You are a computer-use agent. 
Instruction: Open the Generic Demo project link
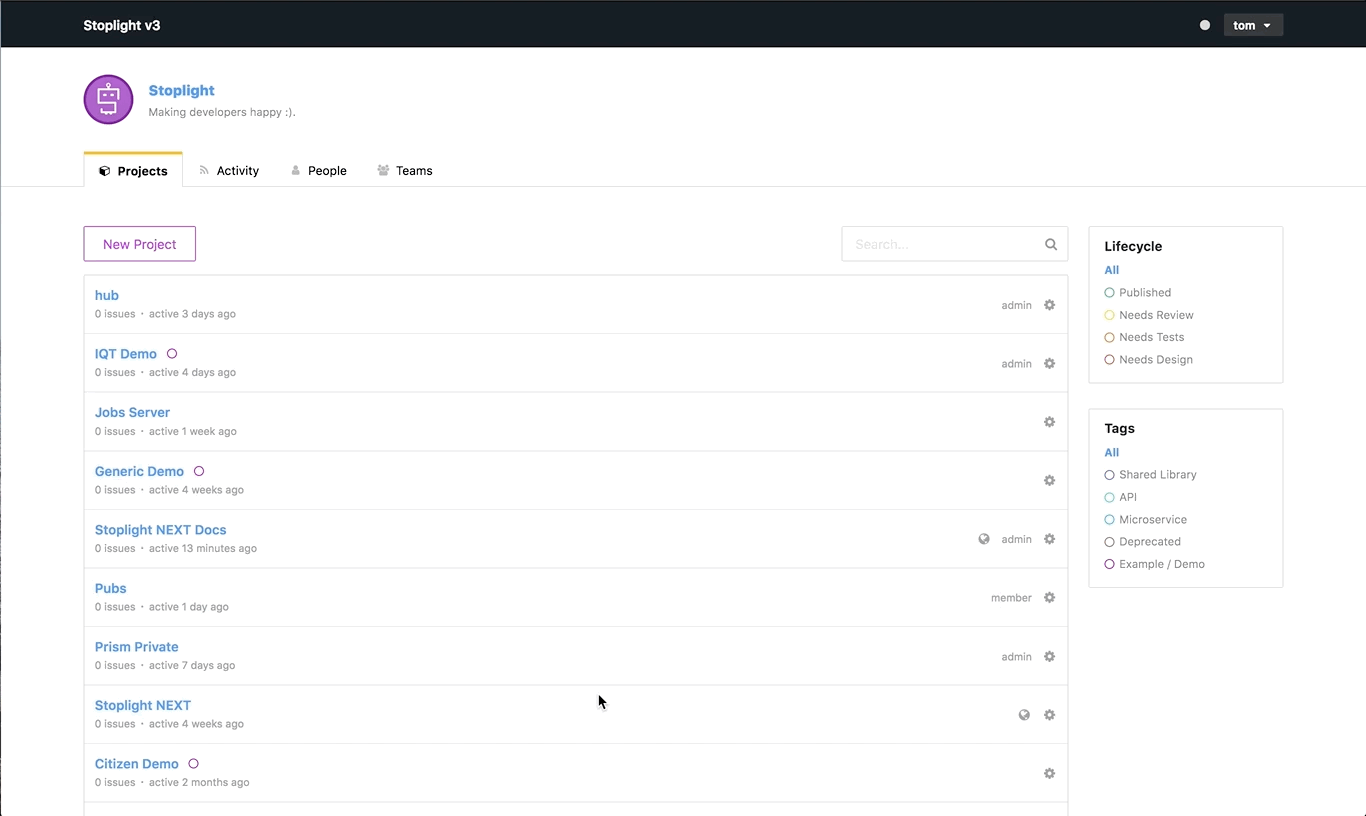pyautogui.click(x=139, y=471)
